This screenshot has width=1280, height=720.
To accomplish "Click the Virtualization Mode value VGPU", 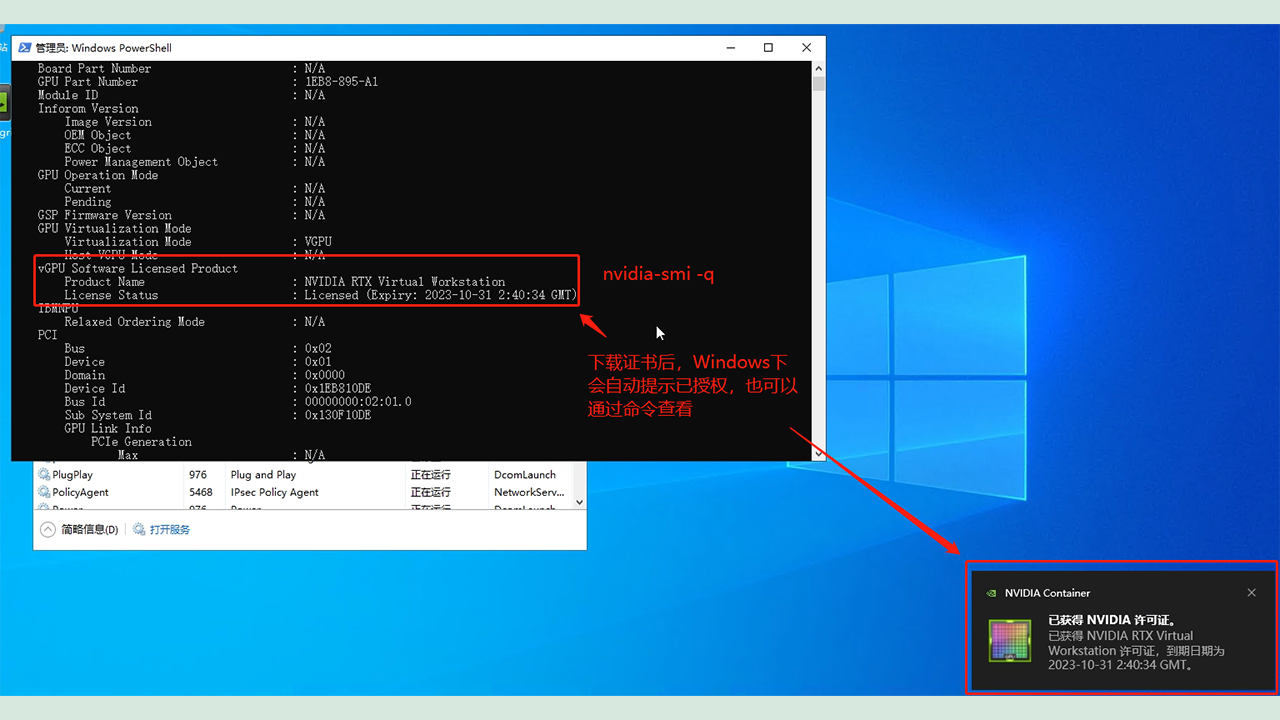I will pos(318,242).
